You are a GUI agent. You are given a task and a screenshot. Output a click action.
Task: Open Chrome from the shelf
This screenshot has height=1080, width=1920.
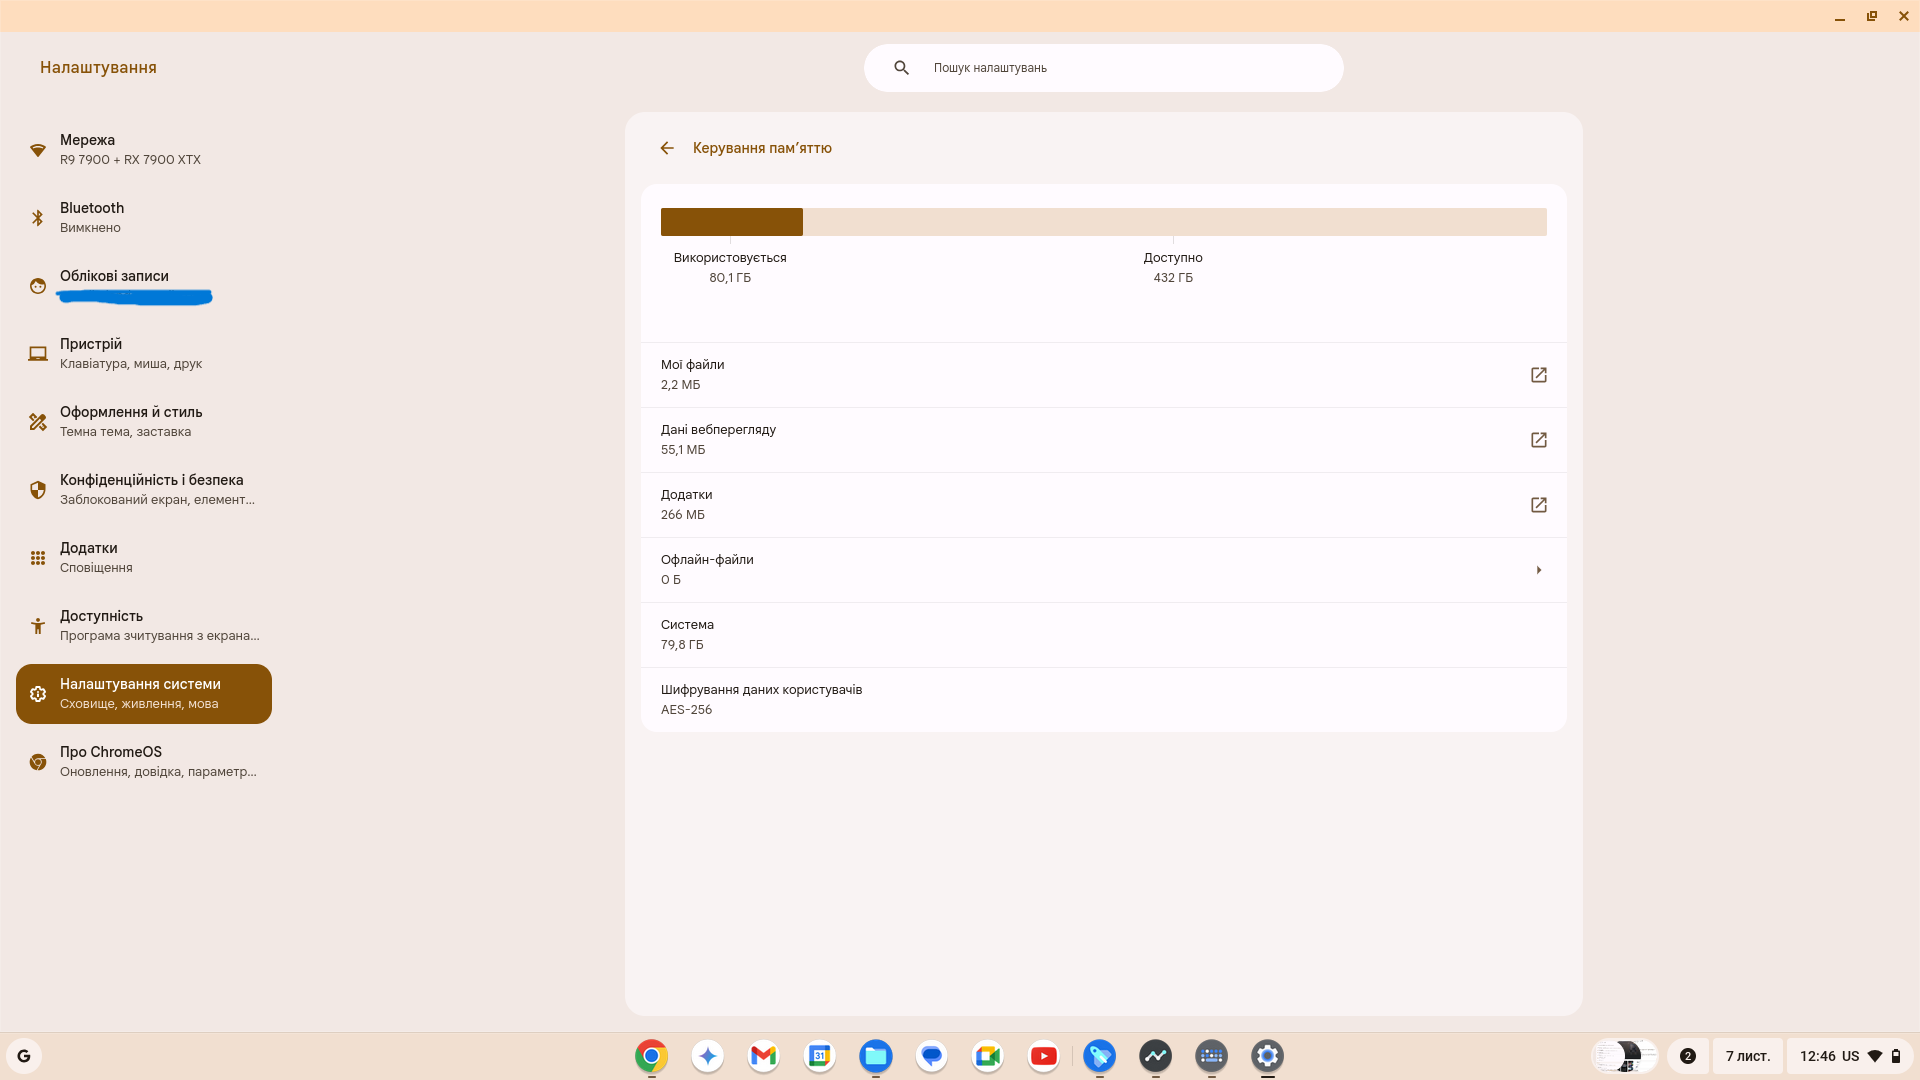(x=651, y=1056)
